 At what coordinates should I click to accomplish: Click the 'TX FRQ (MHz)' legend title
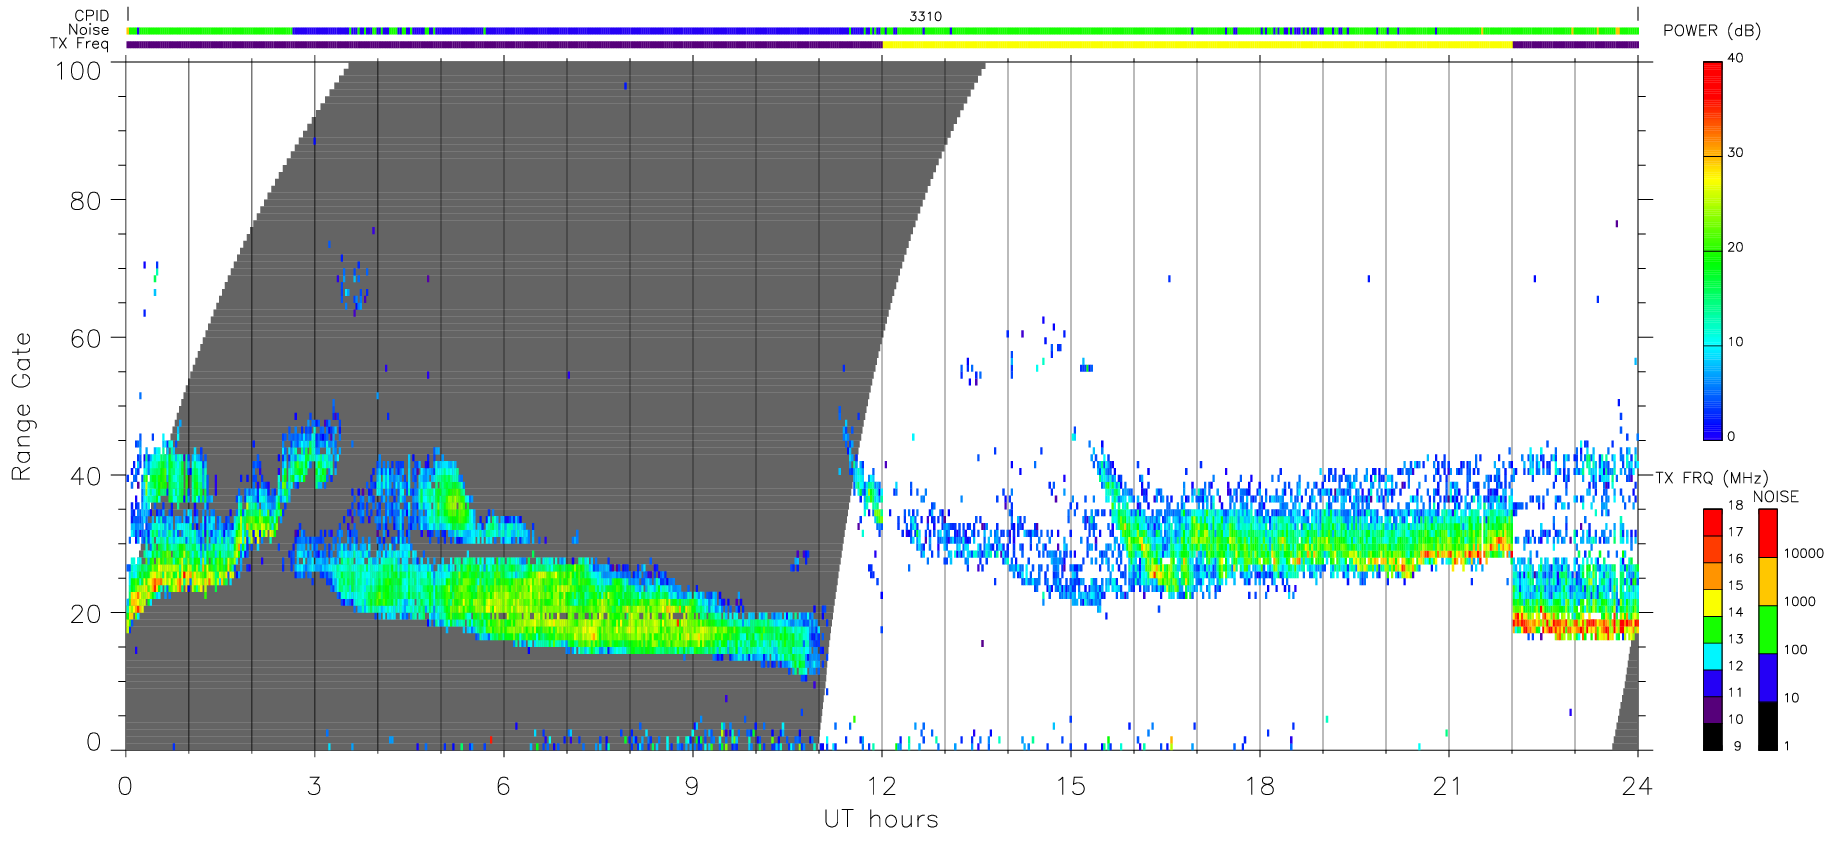tap(1711, 478)
